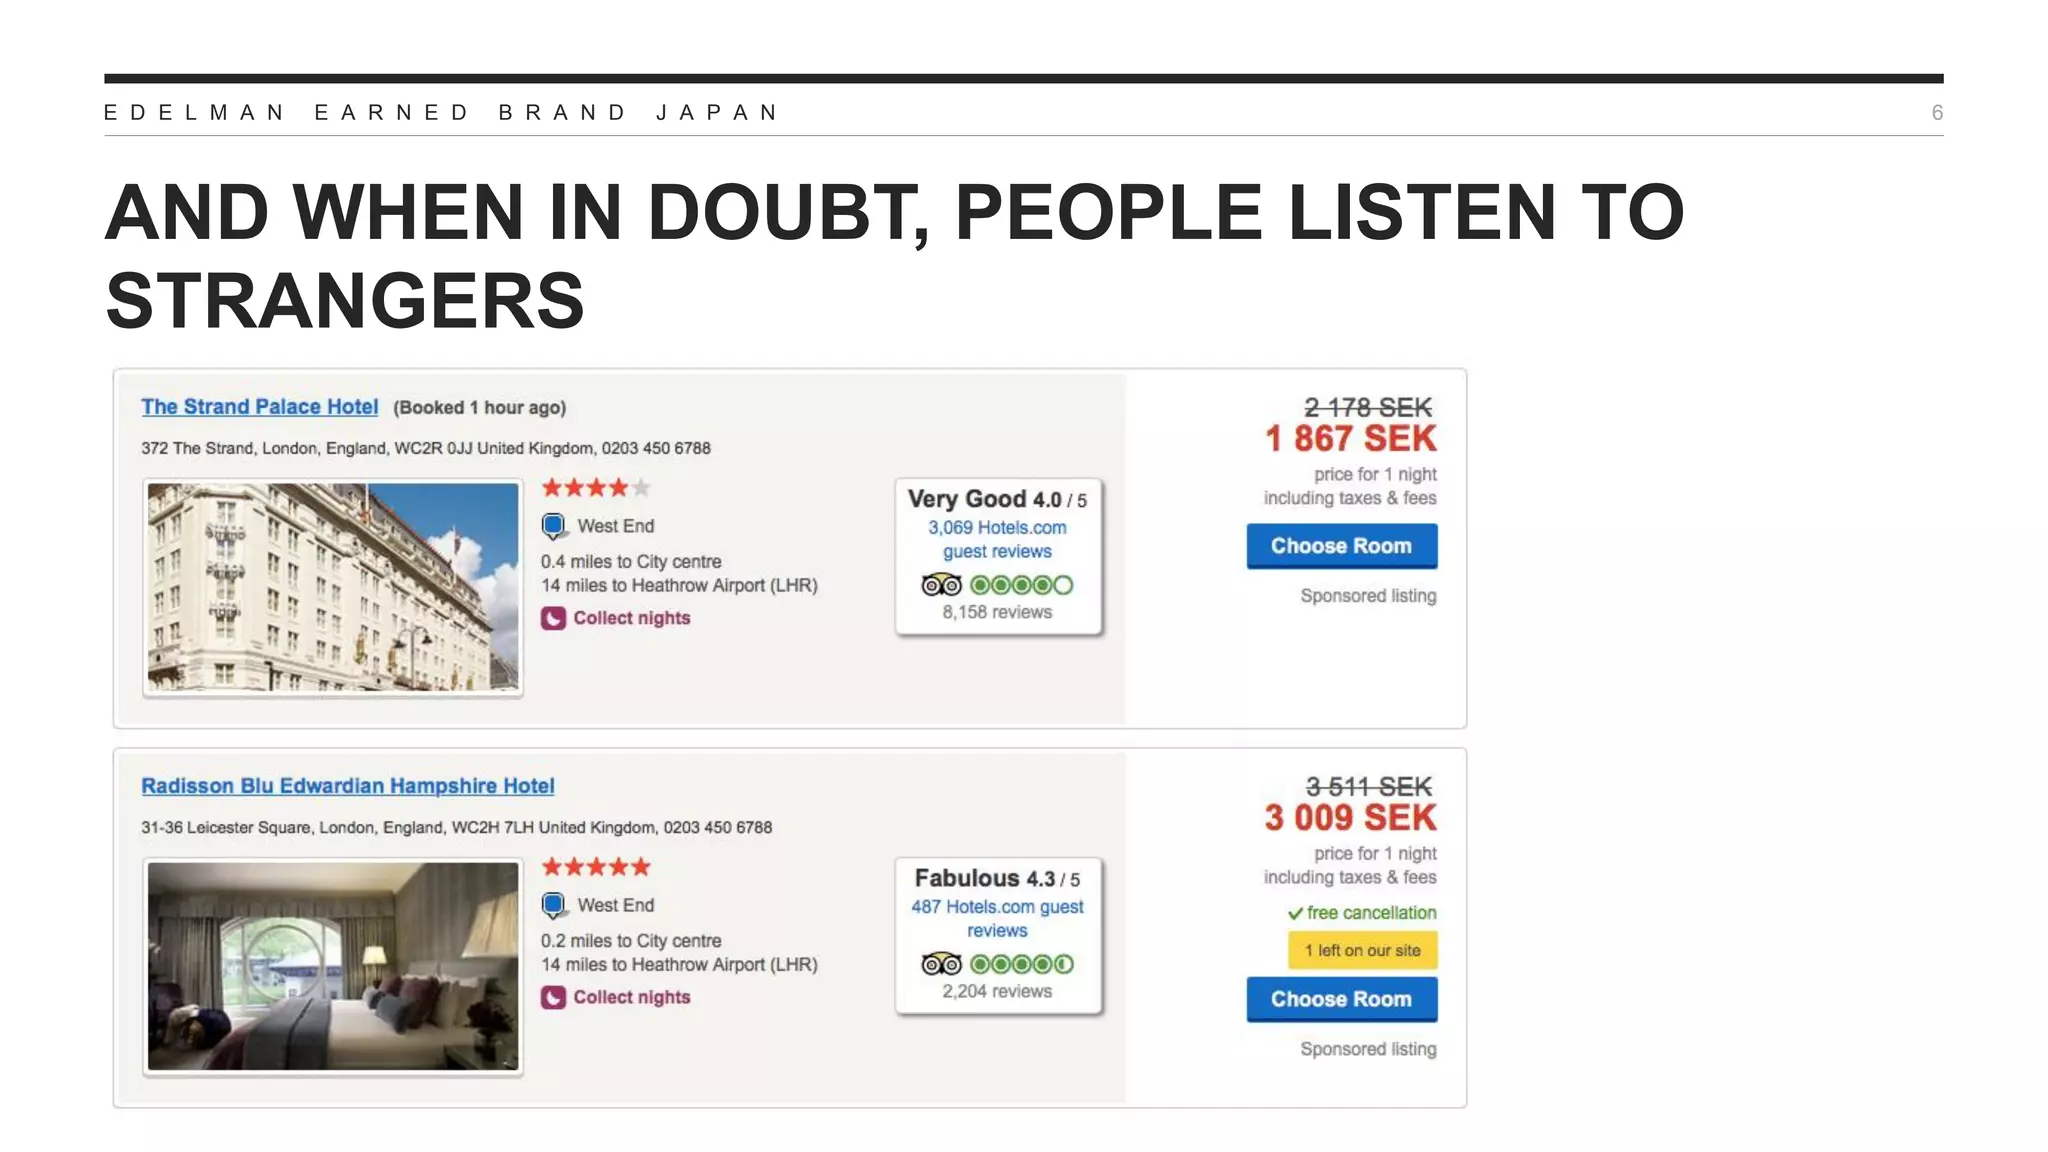
Task: Click Collect nights moon icon, second hotel
Action: (553, 997)
